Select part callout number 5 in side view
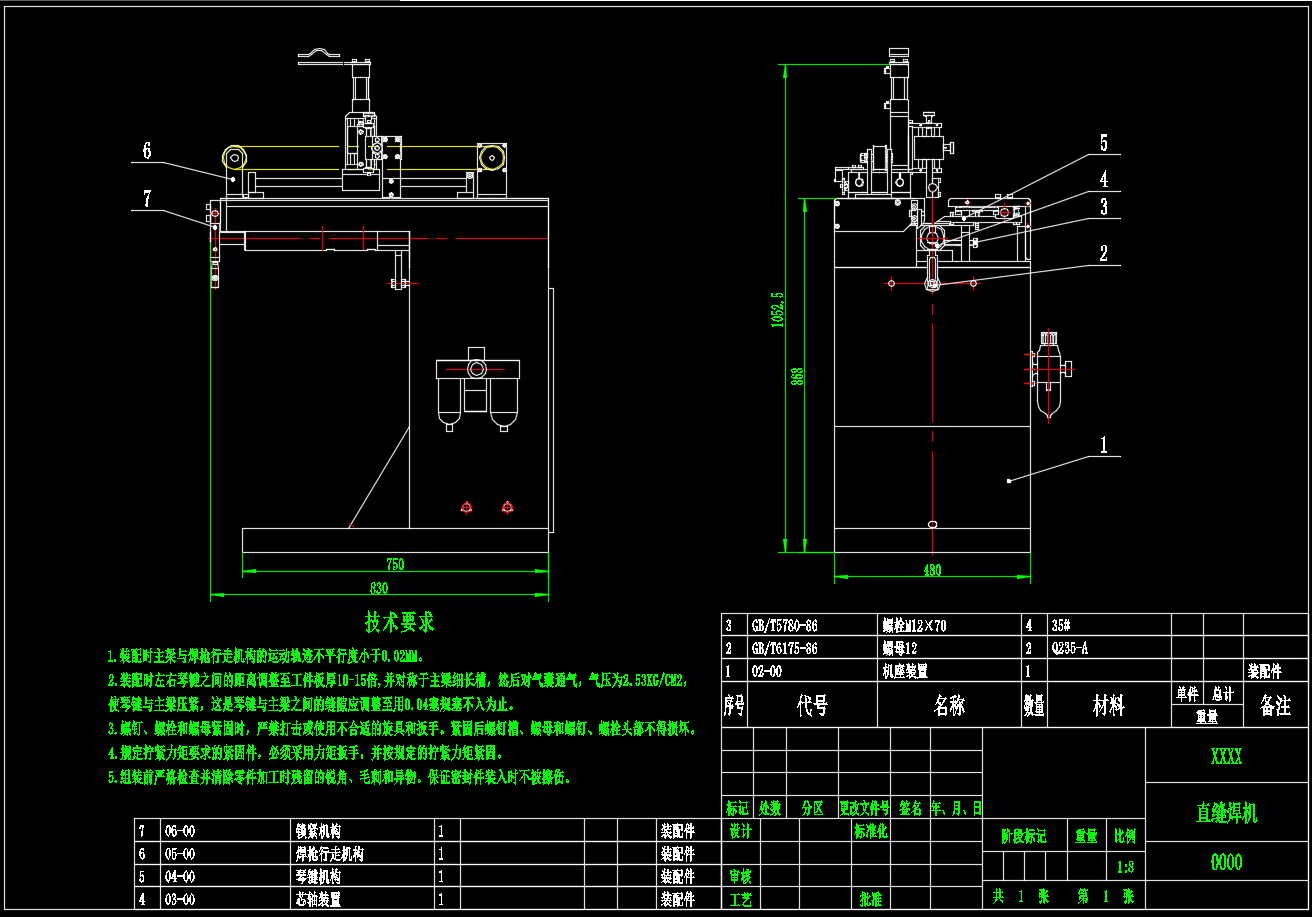The height and width of the screenshot is (917, 1312). (1104, 143)
